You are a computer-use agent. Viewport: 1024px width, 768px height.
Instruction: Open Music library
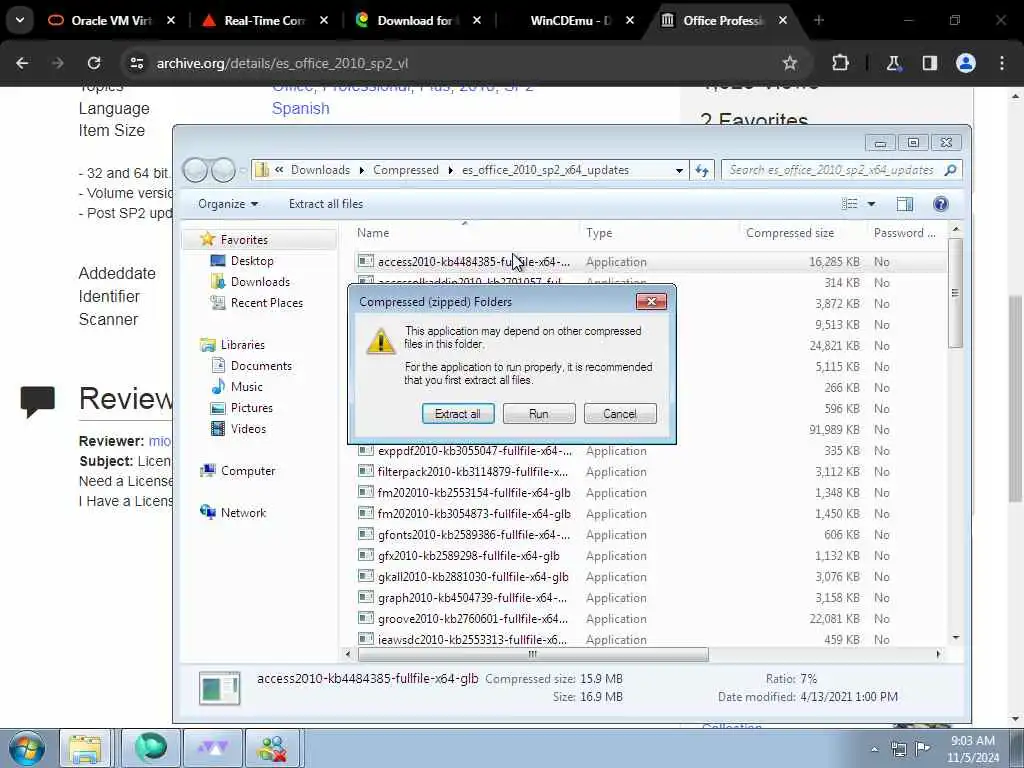[246, 387]
